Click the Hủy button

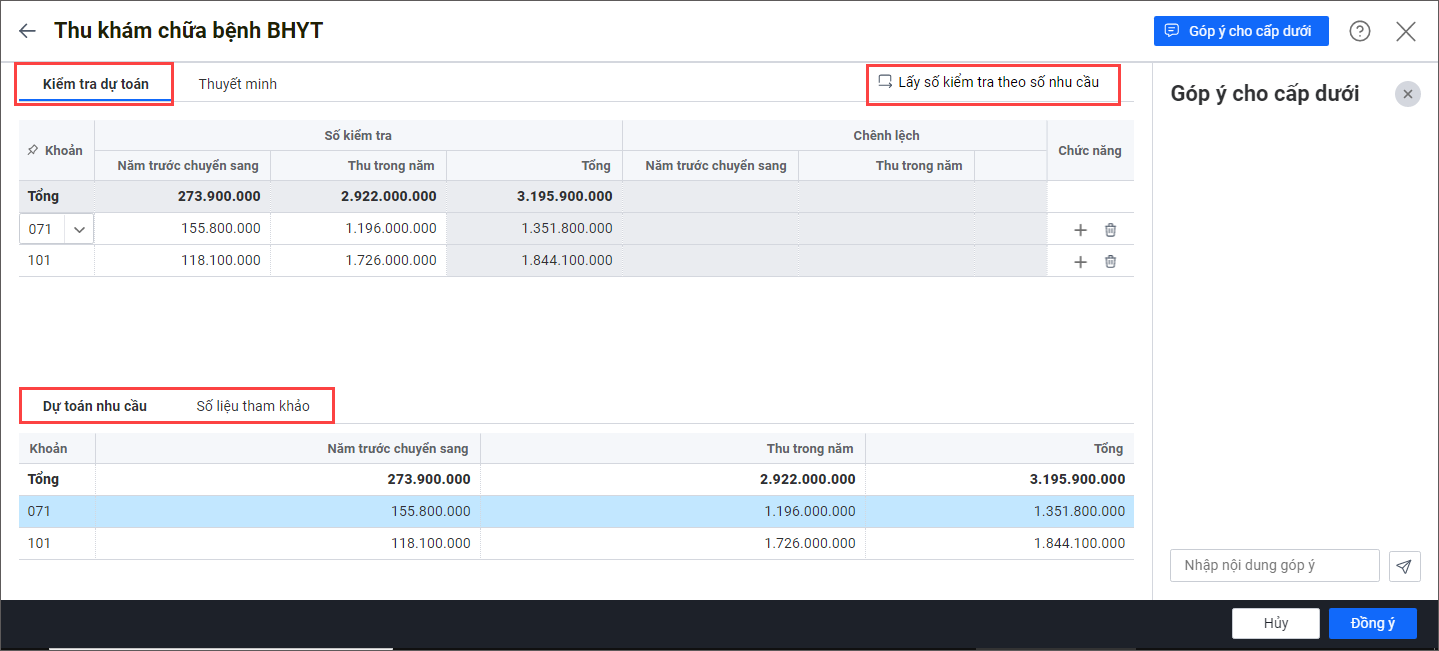pyautogui.click(x=1275, y=623)
